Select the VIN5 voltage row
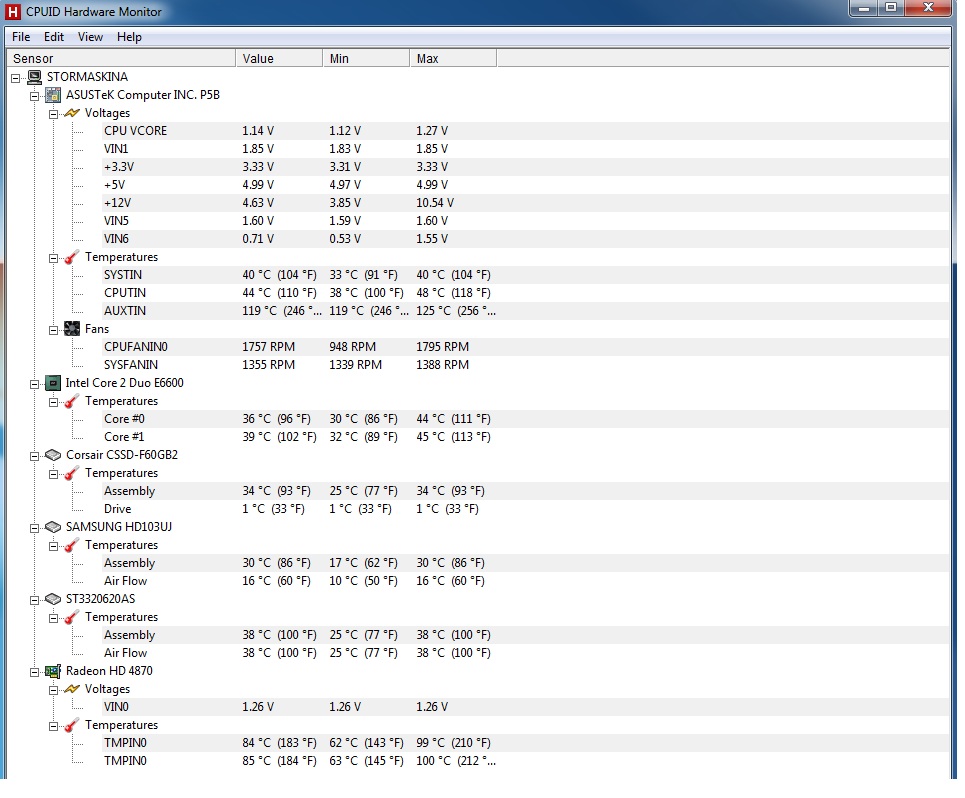The image size is (965, 798). [x=526, y=221]
